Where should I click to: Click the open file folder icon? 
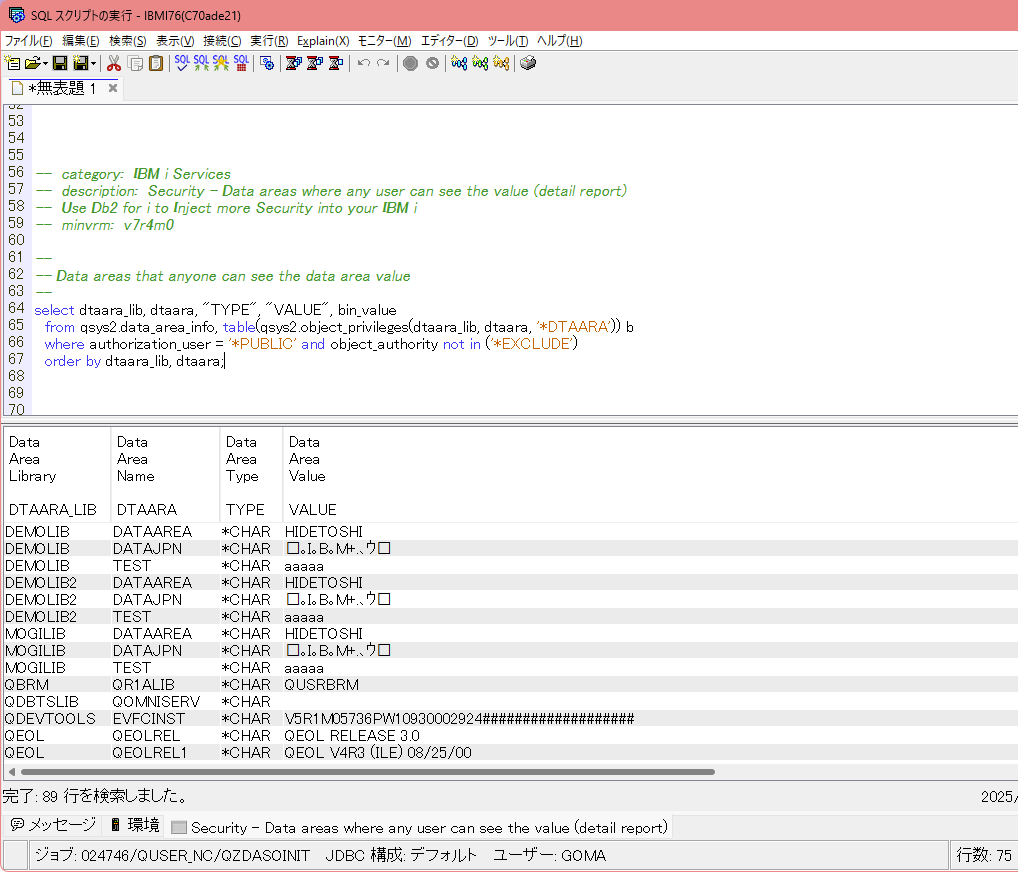click(x=32, y=63)
